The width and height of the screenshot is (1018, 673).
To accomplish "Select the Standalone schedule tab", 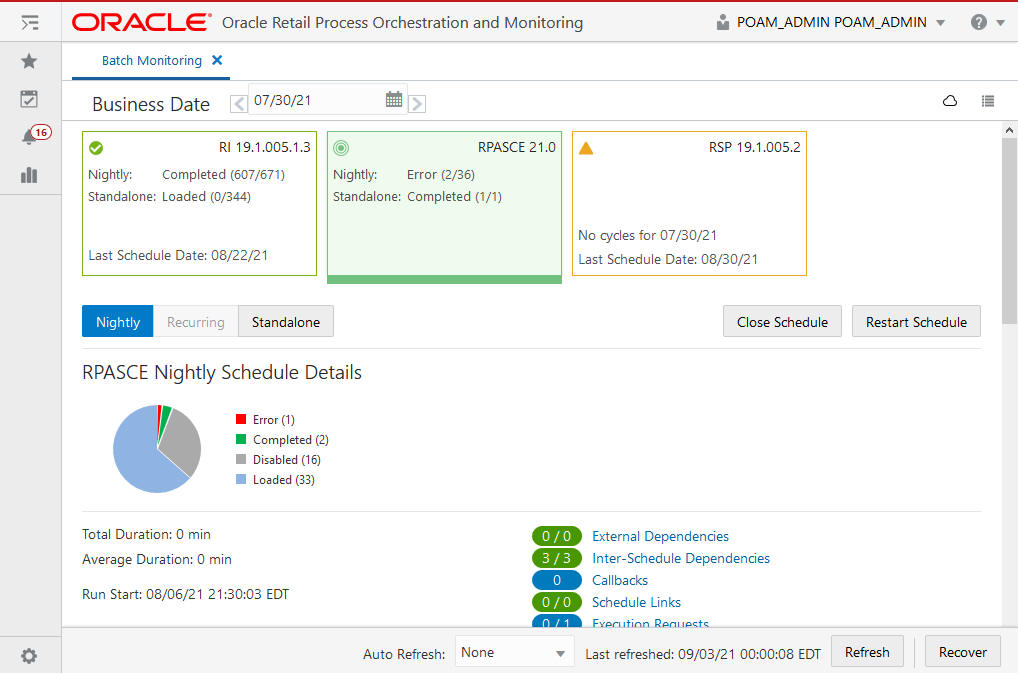I will click(286, 322).
